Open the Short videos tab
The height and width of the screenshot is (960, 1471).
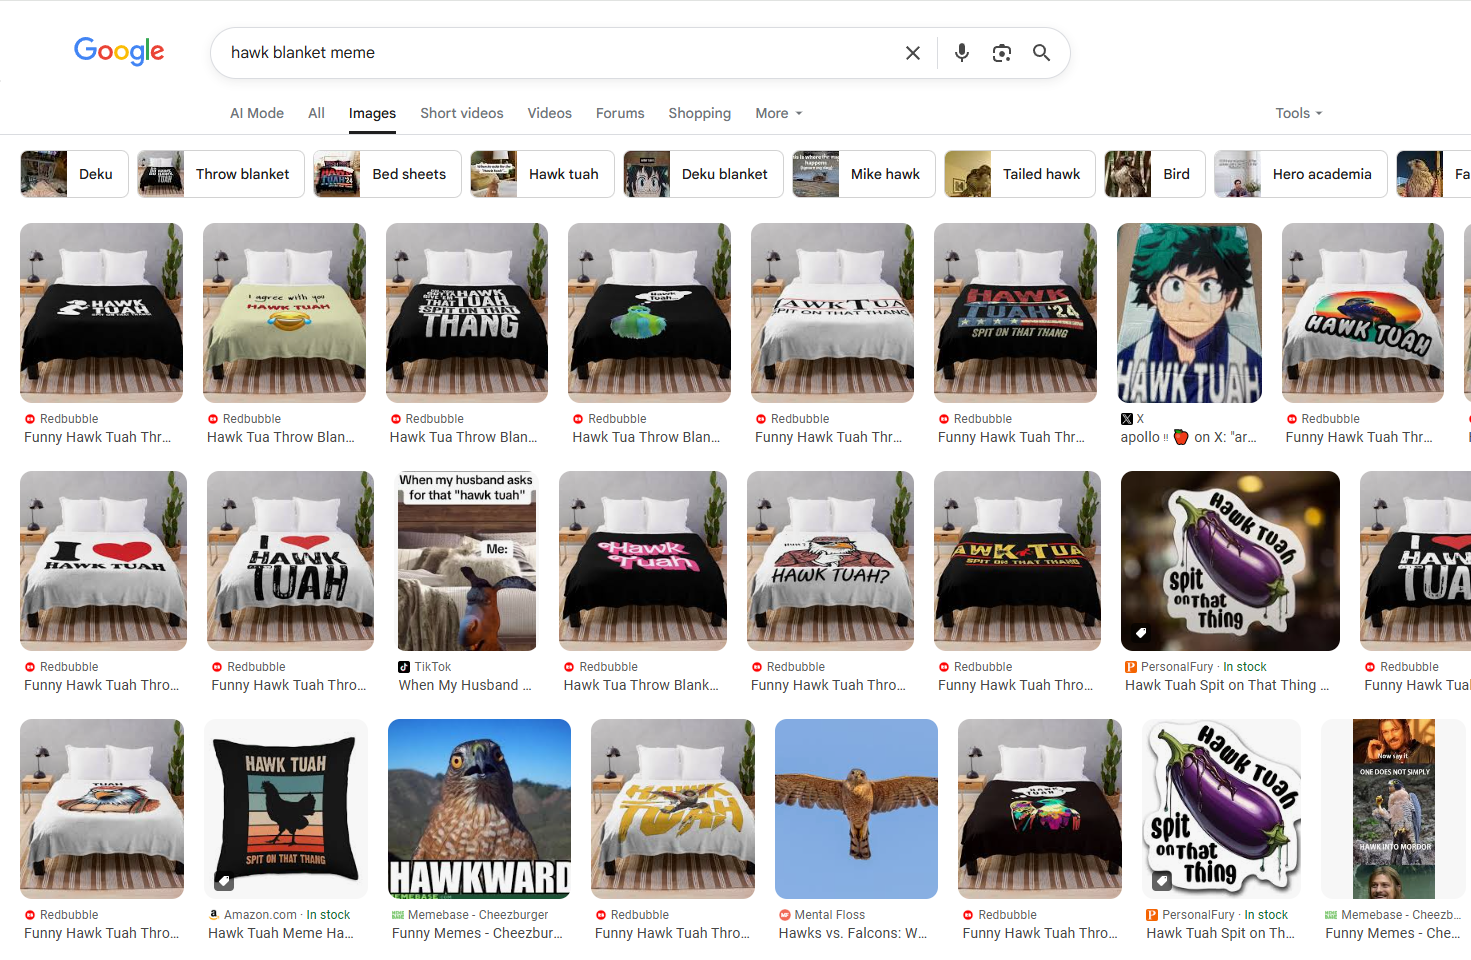point(462,113)
